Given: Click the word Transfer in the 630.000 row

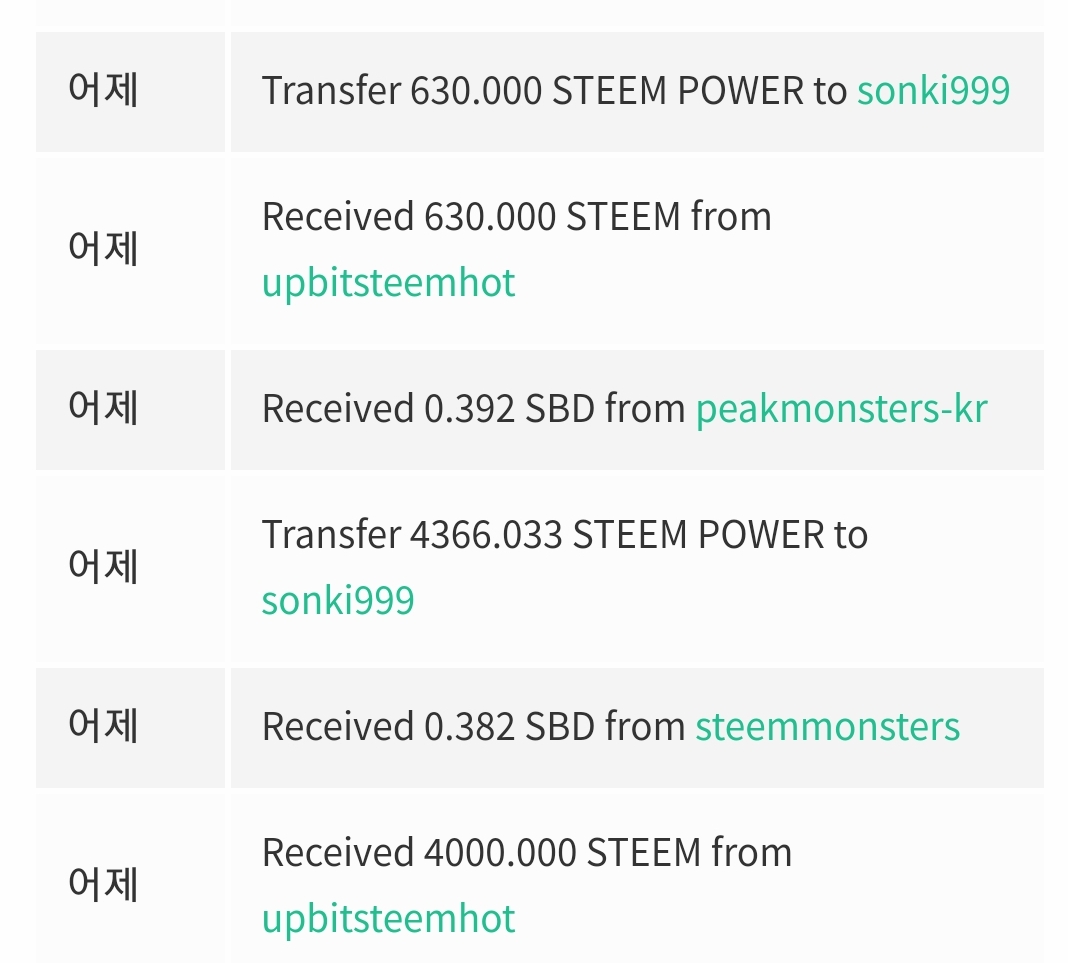Looking at the screenshot, I should coord(331,91).
